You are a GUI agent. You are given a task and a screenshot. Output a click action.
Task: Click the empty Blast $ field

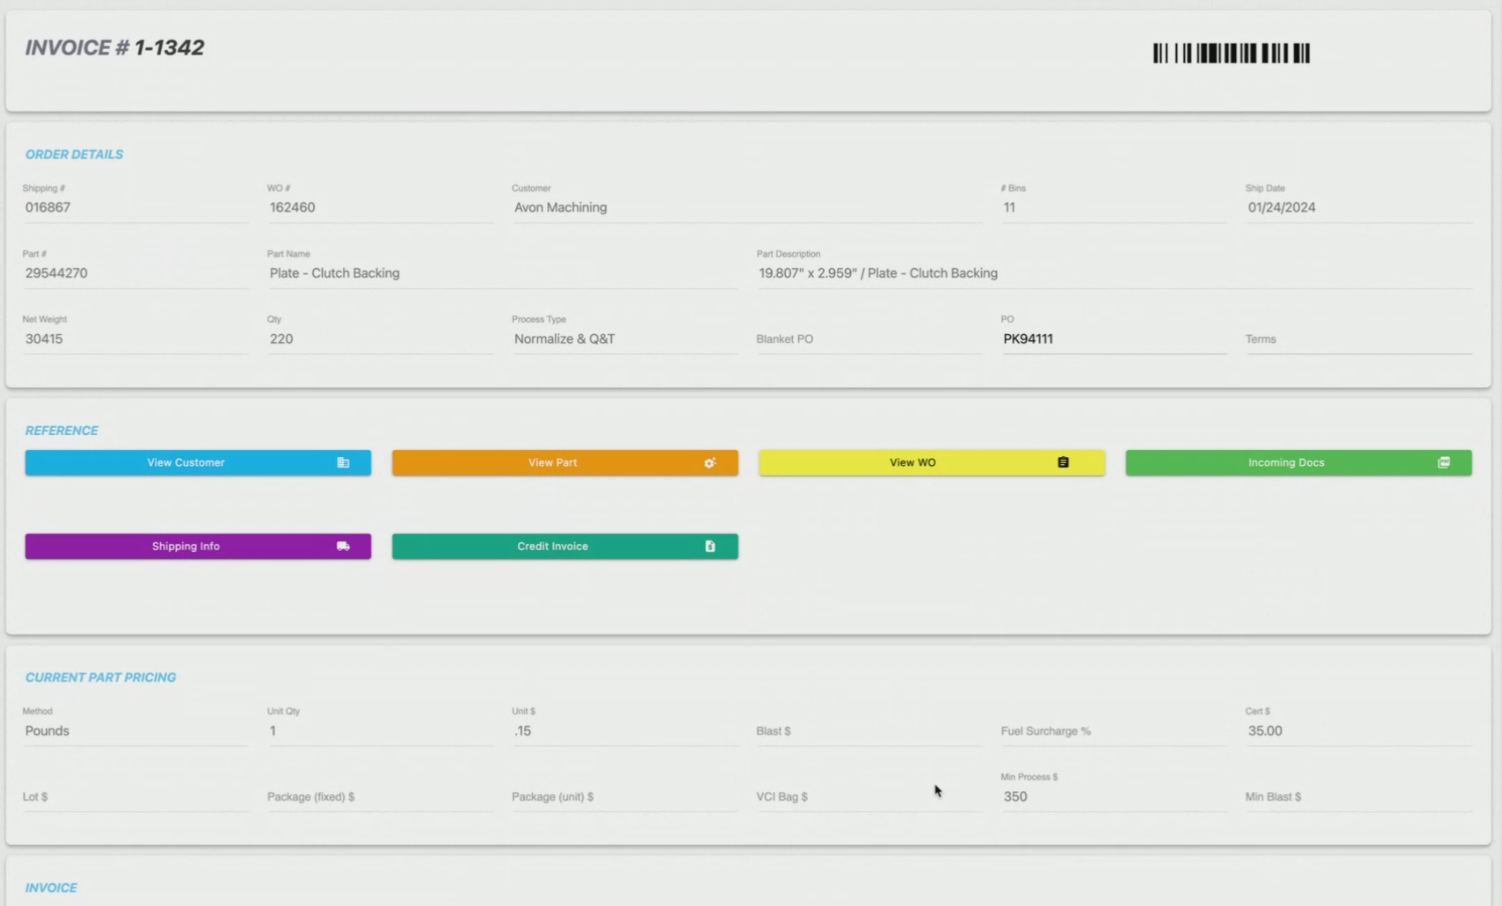pos(869,731)
